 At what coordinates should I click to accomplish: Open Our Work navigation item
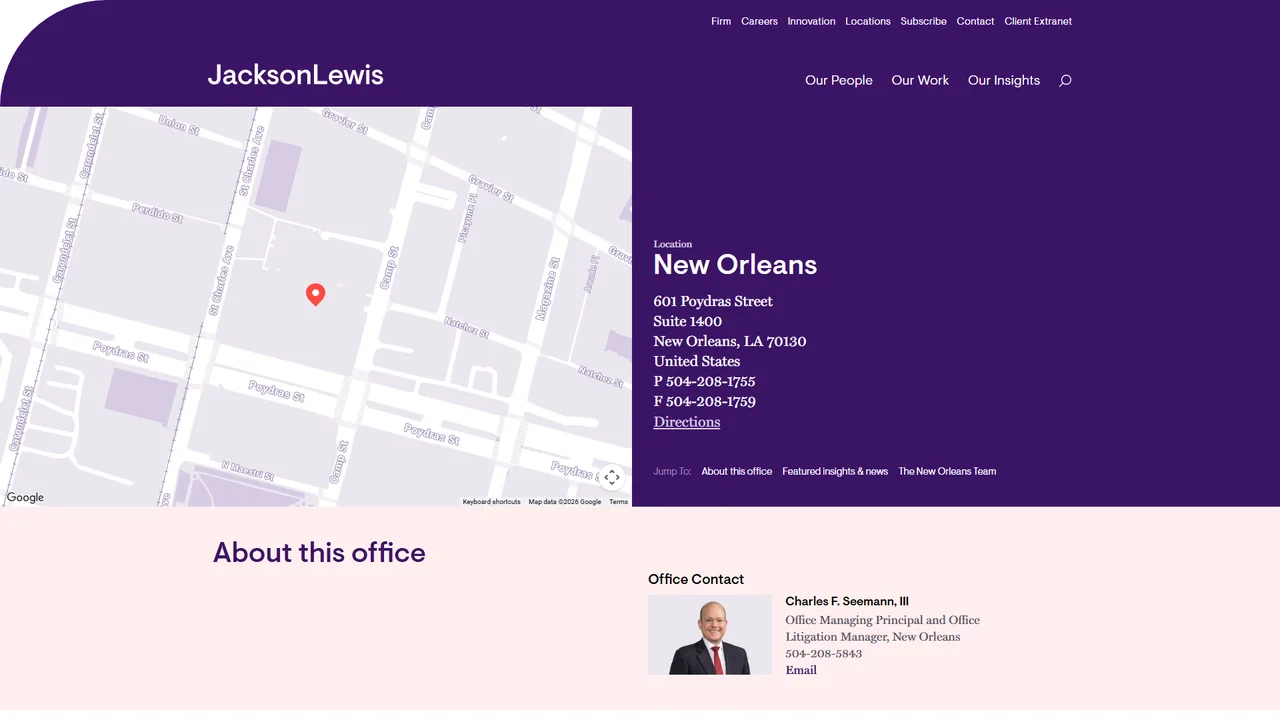(920, 80)
